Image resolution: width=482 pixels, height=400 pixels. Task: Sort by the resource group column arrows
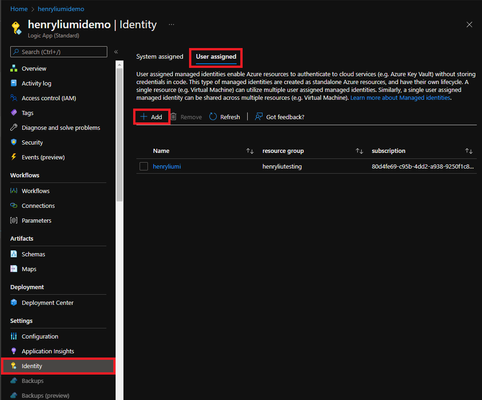[x=359, y=151]
